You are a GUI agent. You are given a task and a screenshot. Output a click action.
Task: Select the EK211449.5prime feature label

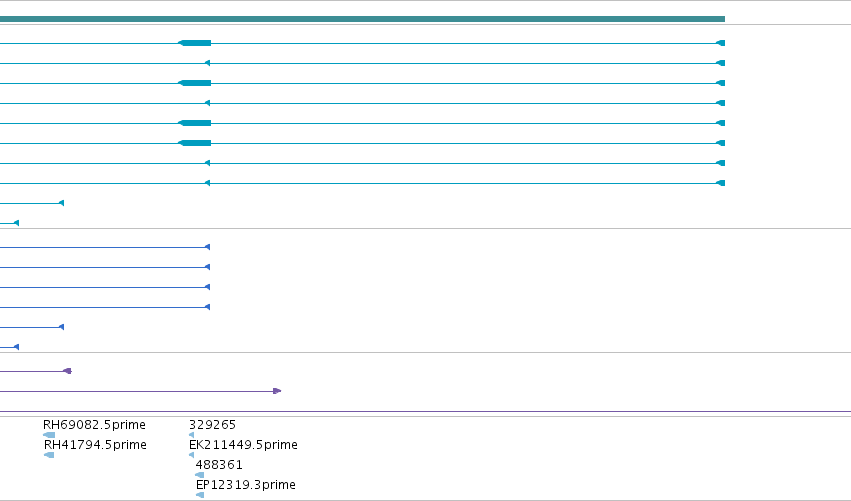(243, 445)
